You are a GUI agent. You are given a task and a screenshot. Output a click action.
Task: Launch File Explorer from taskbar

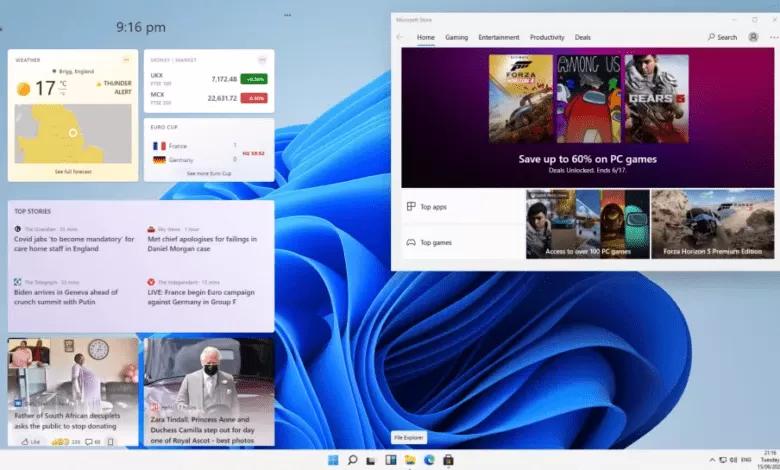pos(410,460)
